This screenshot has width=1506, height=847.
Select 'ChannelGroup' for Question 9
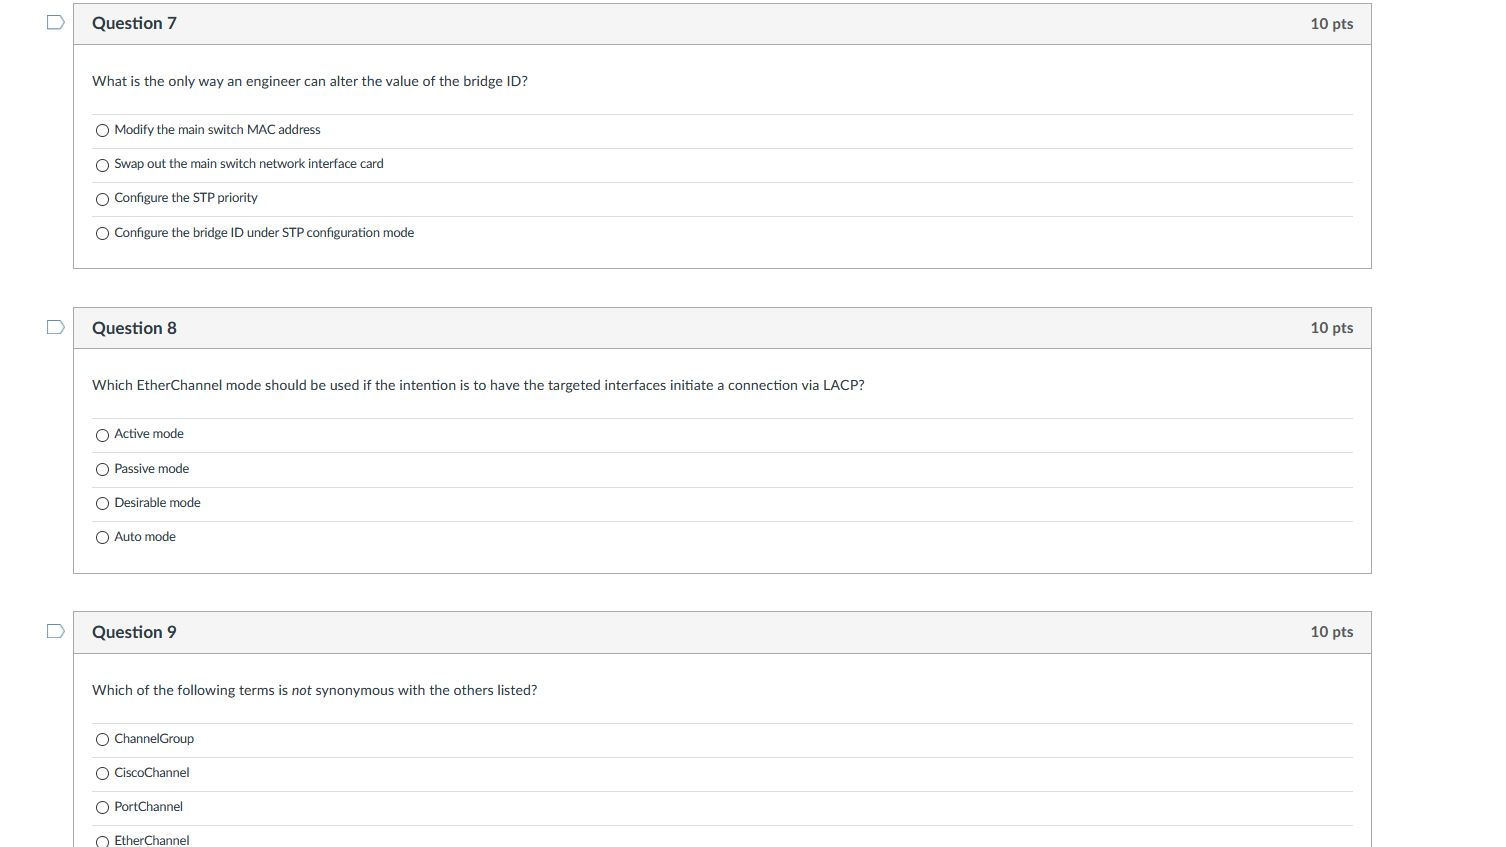(102, 740)
